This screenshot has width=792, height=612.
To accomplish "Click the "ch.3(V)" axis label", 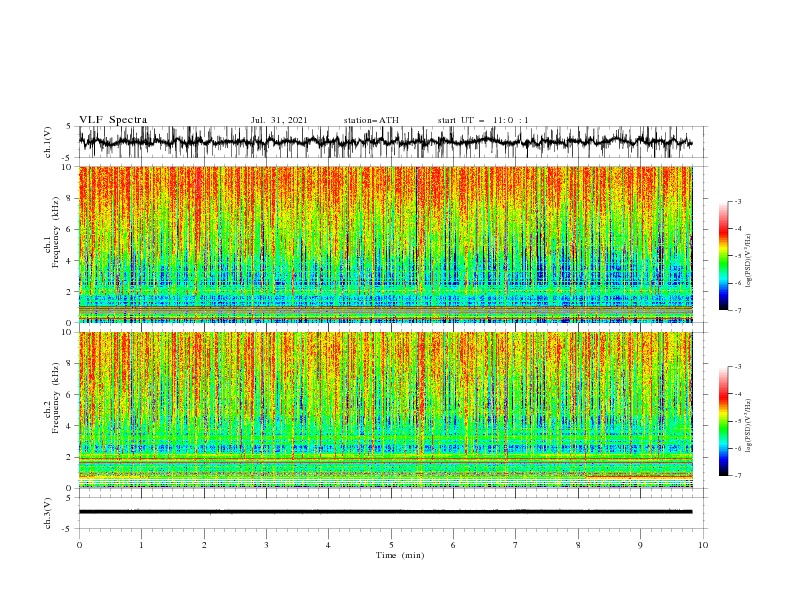I will [48, 513].
